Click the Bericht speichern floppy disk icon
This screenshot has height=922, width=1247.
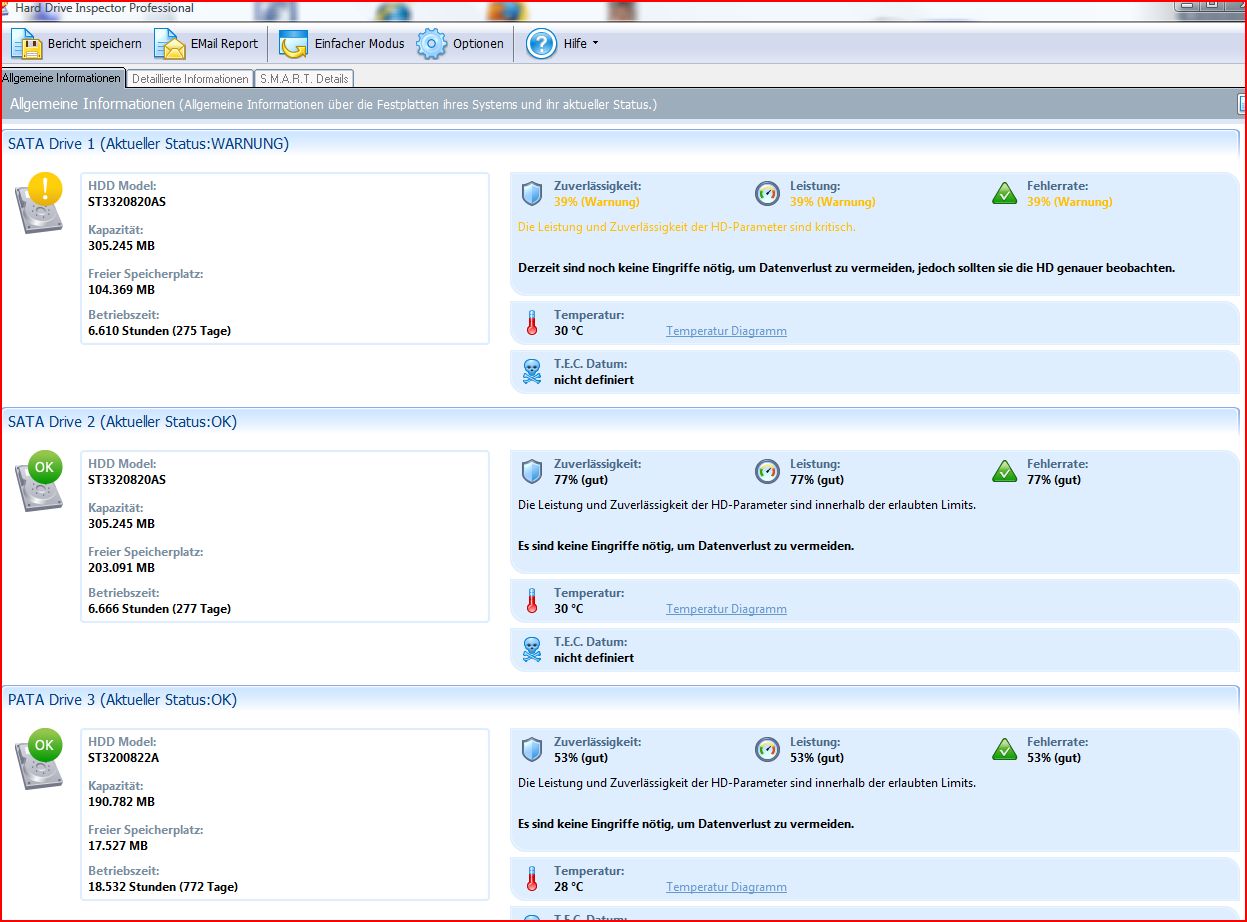click(x=26, y=44)
